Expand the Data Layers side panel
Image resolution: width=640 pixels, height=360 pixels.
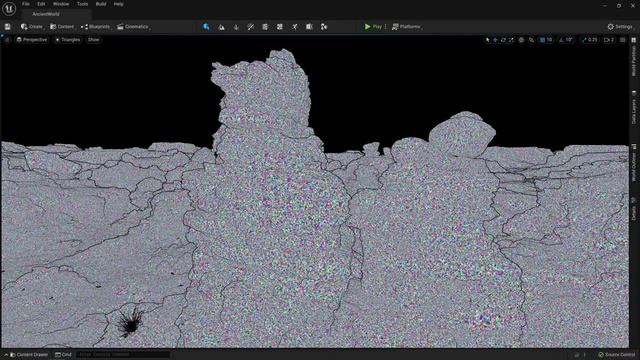(633, 108)
